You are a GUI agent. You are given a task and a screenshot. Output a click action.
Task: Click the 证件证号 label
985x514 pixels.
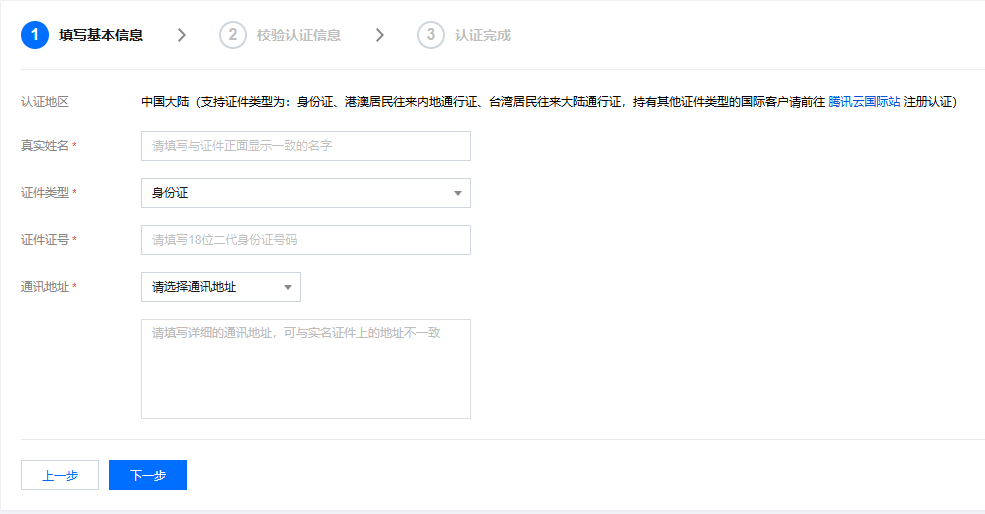[45, 240]
